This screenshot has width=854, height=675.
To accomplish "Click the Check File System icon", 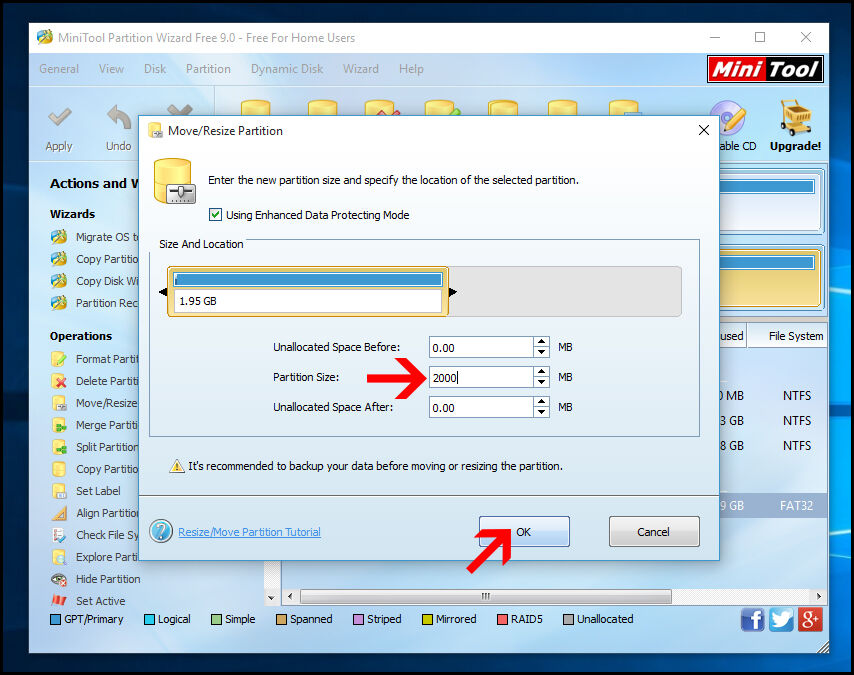I will [59, 535].
